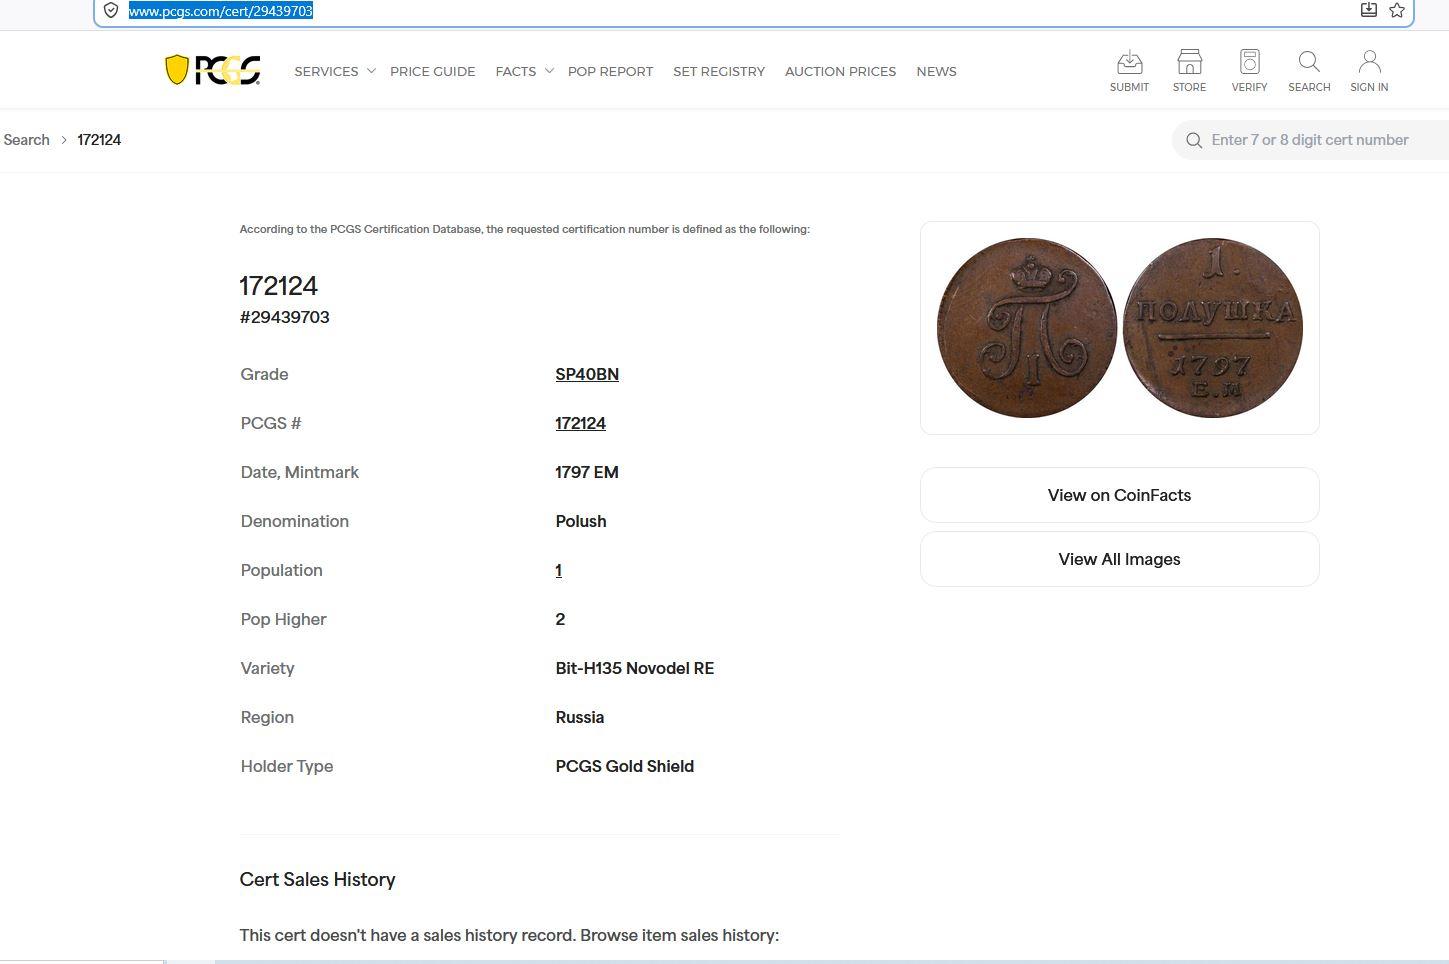Bookmark page with browser star icon
The height and width of the screenshot is (964, 1449).
(1397, 10)
